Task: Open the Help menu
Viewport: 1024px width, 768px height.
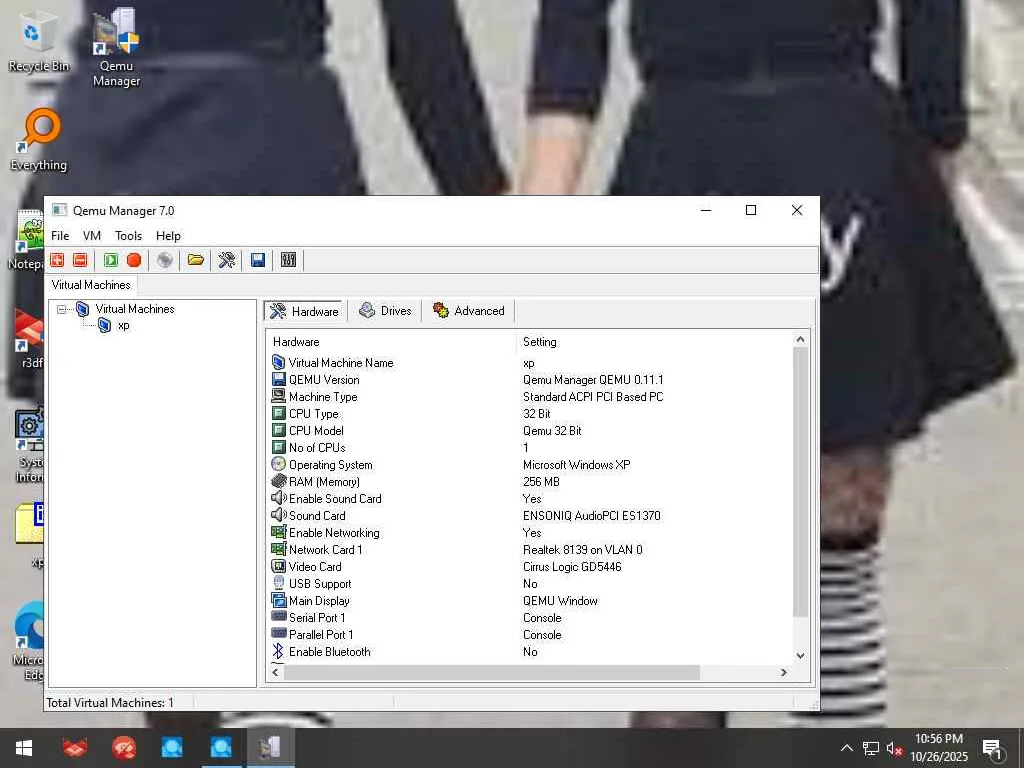Action: coord(168,236)
